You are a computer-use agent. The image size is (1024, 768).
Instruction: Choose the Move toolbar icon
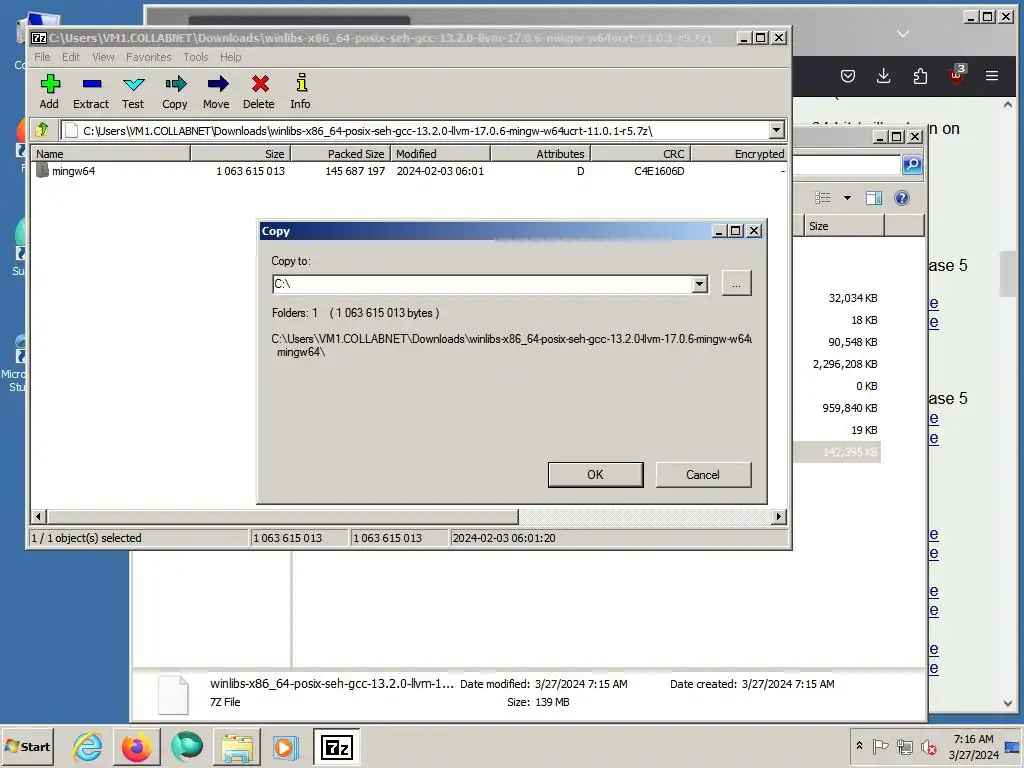pyautogui.click(x=216, y=91)
